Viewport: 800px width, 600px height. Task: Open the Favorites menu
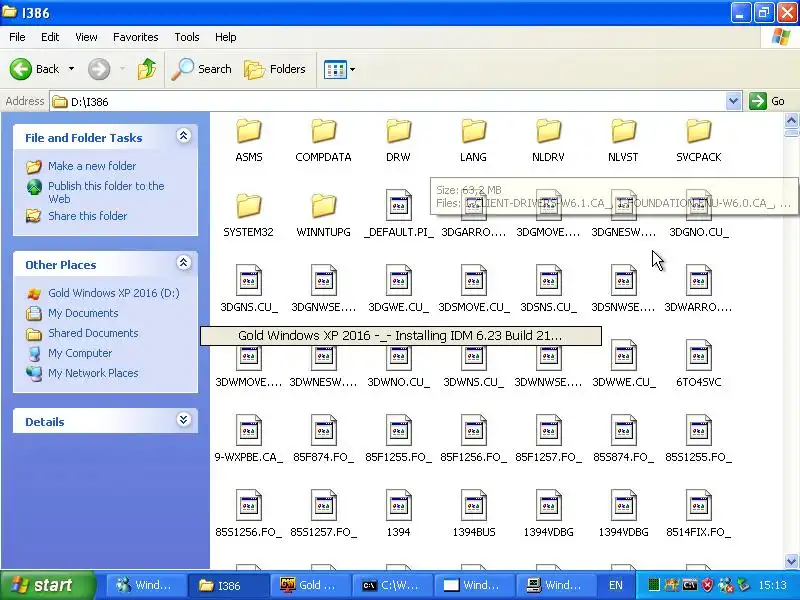[136, 37]
